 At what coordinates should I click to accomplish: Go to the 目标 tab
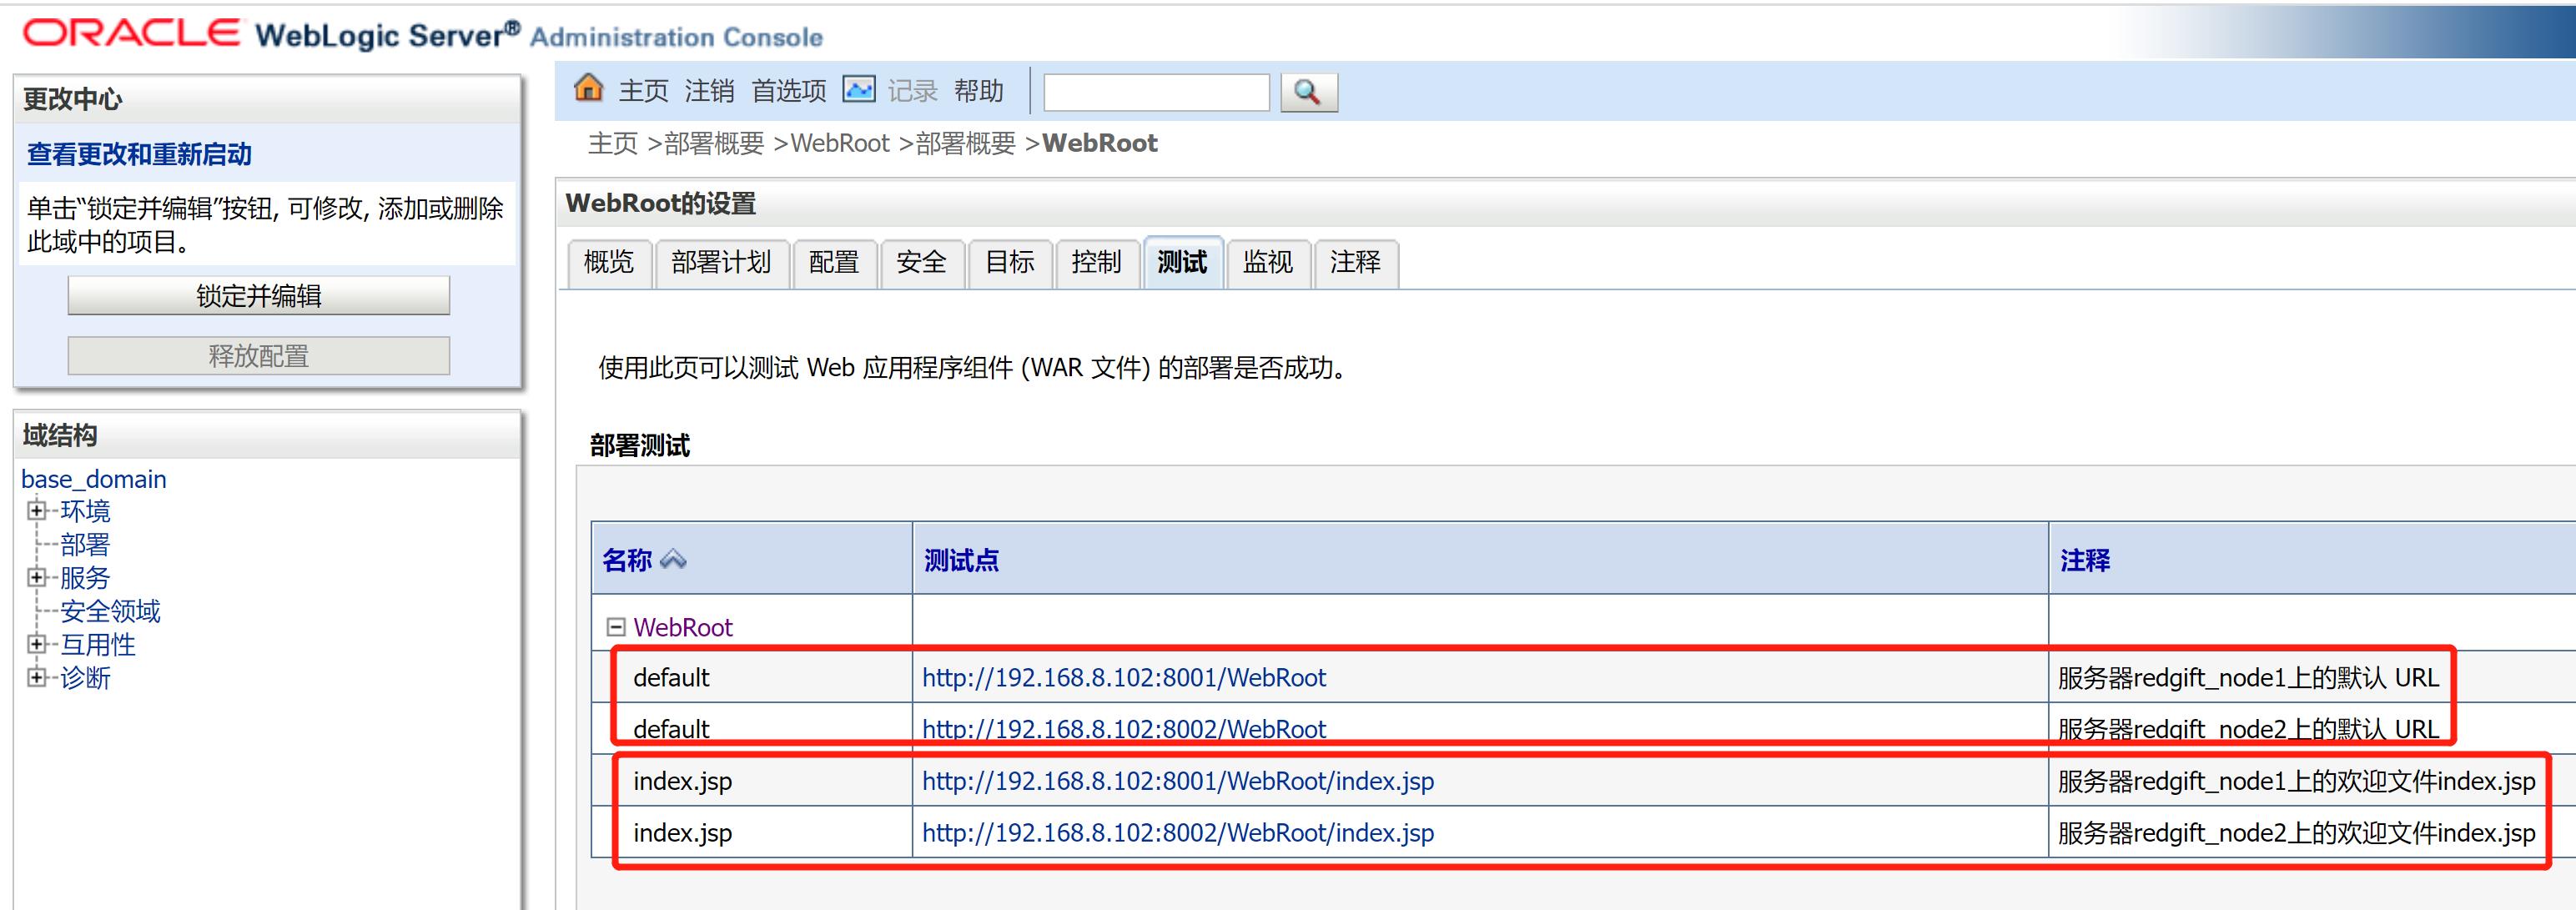click(x=1009, y=263)
